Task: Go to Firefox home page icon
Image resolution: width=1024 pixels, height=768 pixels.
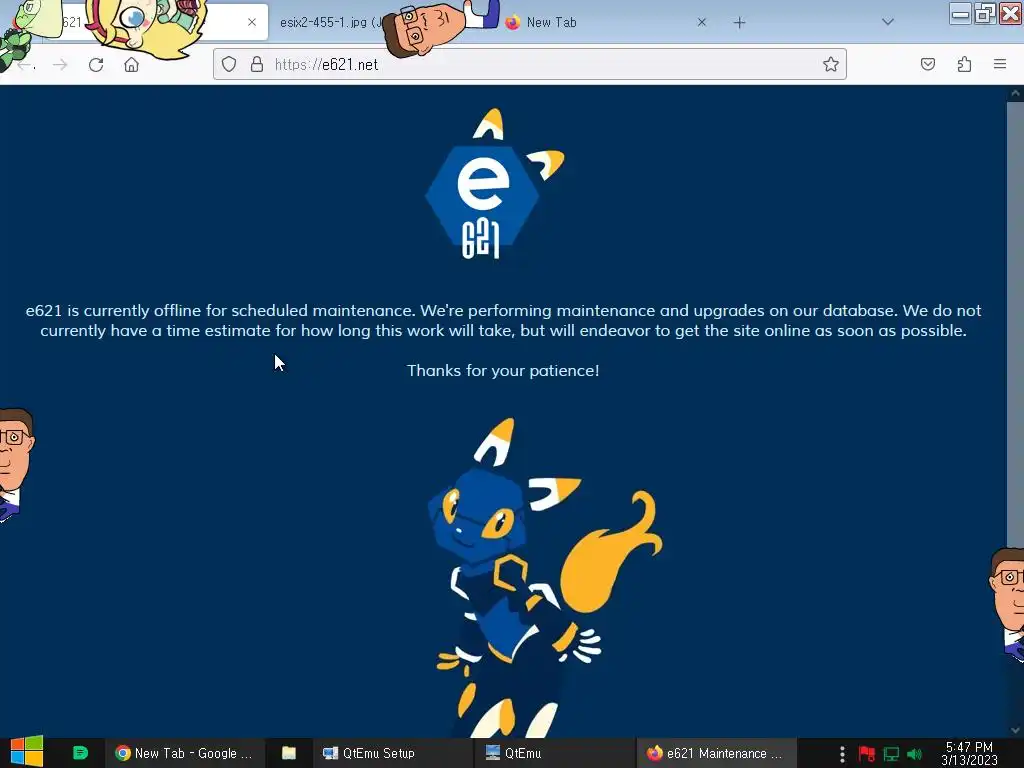Action: click(131, 65)
